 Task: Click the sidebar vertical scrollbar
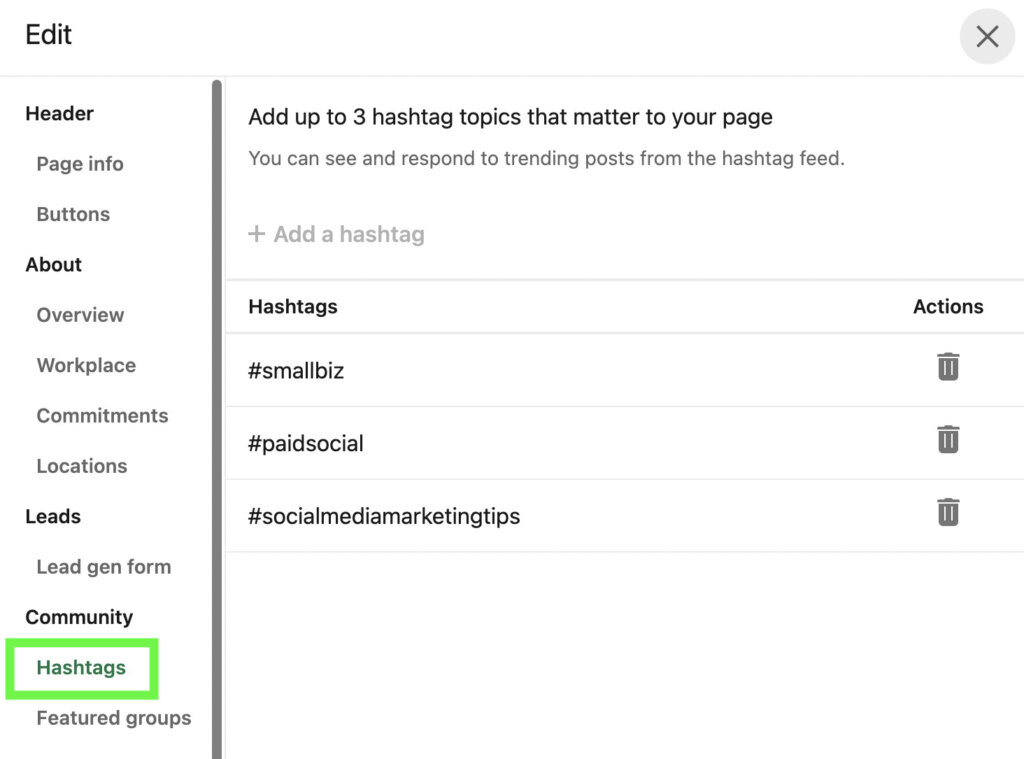[216, 400]
